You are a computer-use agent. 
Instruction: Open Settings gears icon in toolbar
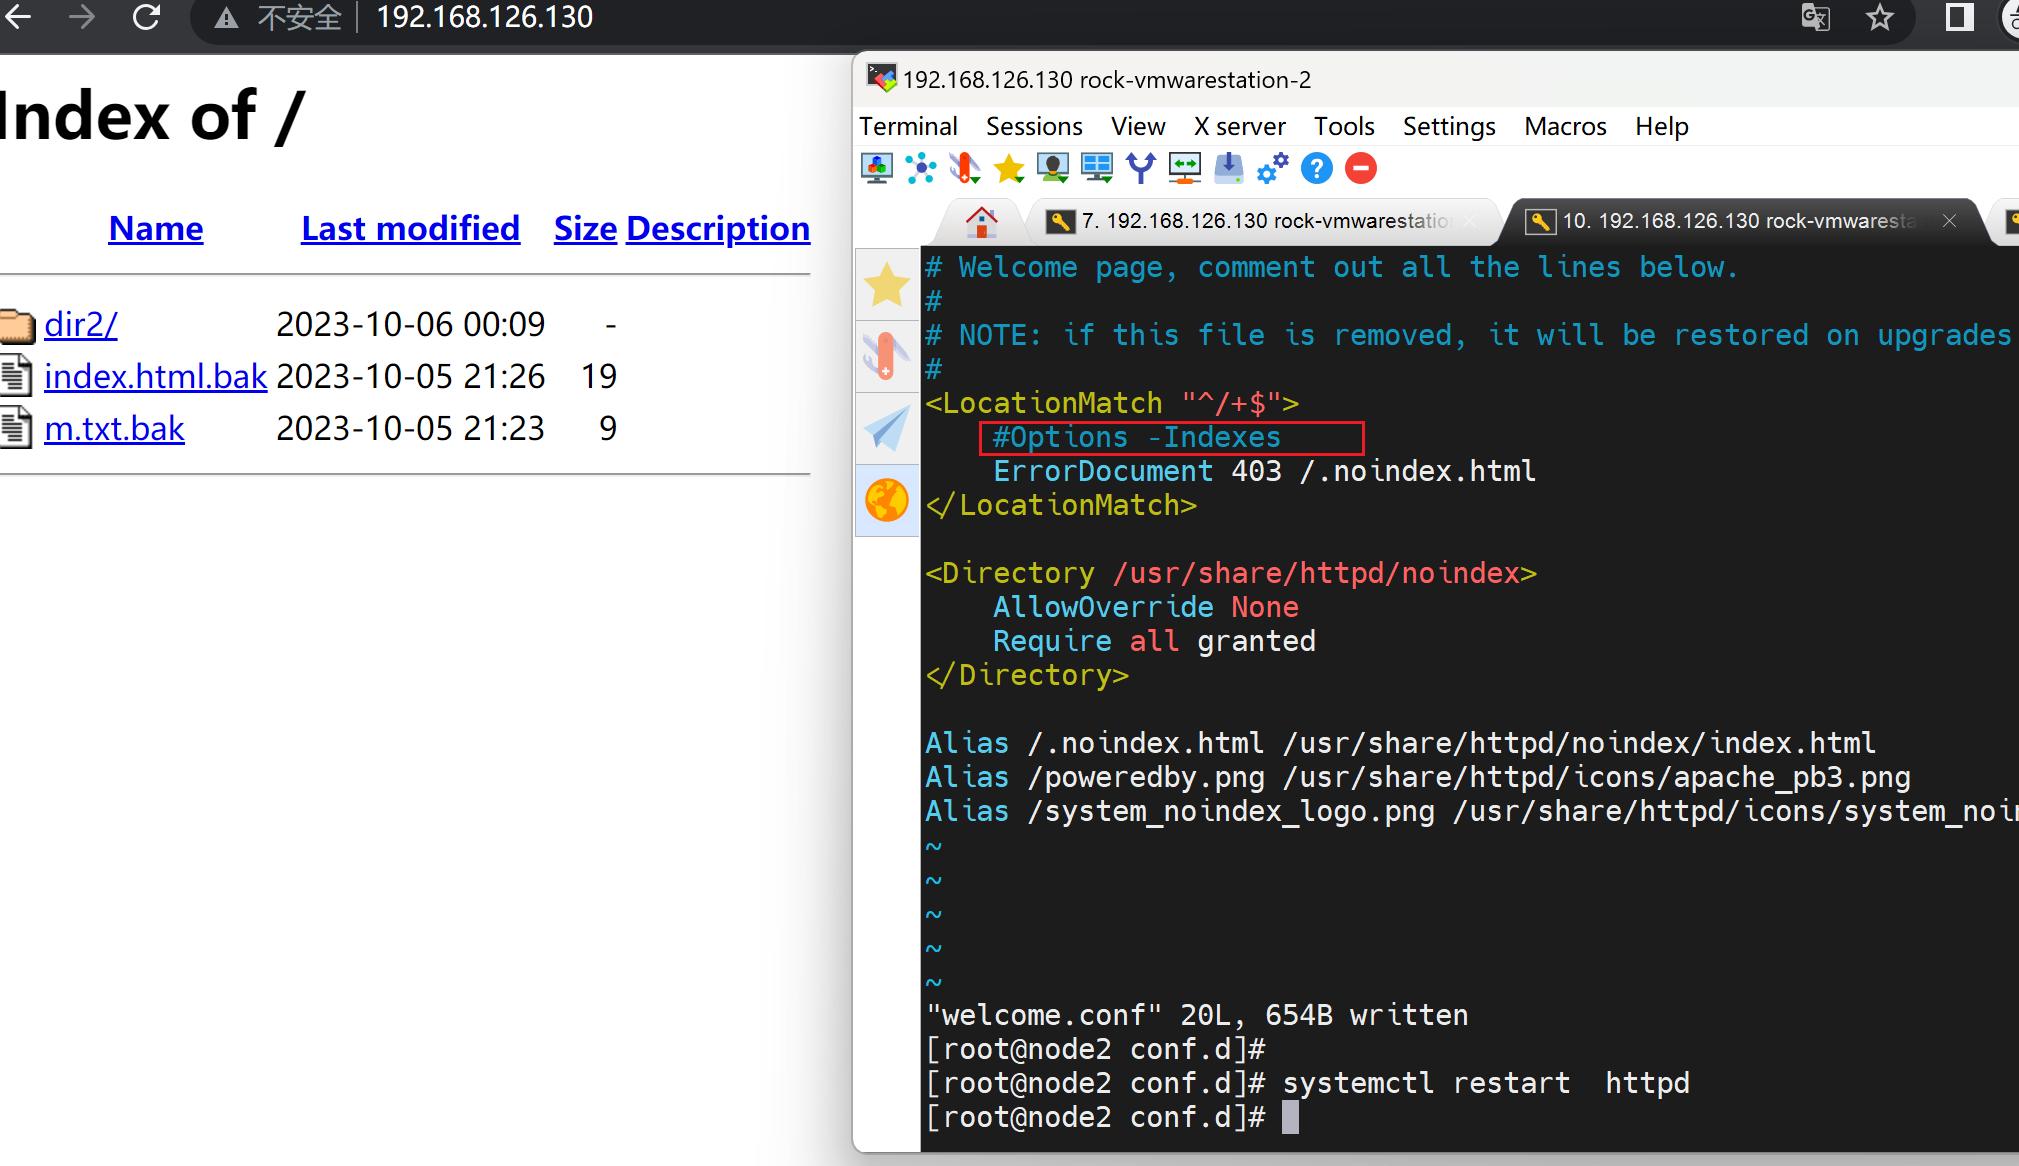1272,168
